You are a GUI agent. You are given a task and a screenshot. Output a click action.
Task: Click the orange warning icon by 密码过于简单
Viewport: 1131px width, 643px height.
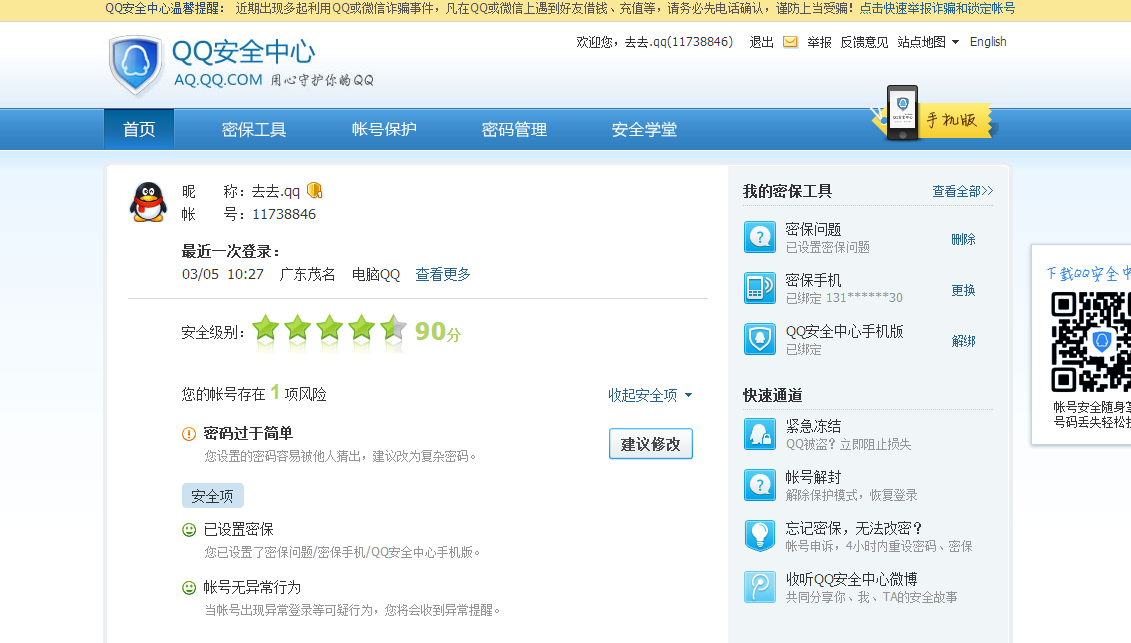click(x=189, y=434)
